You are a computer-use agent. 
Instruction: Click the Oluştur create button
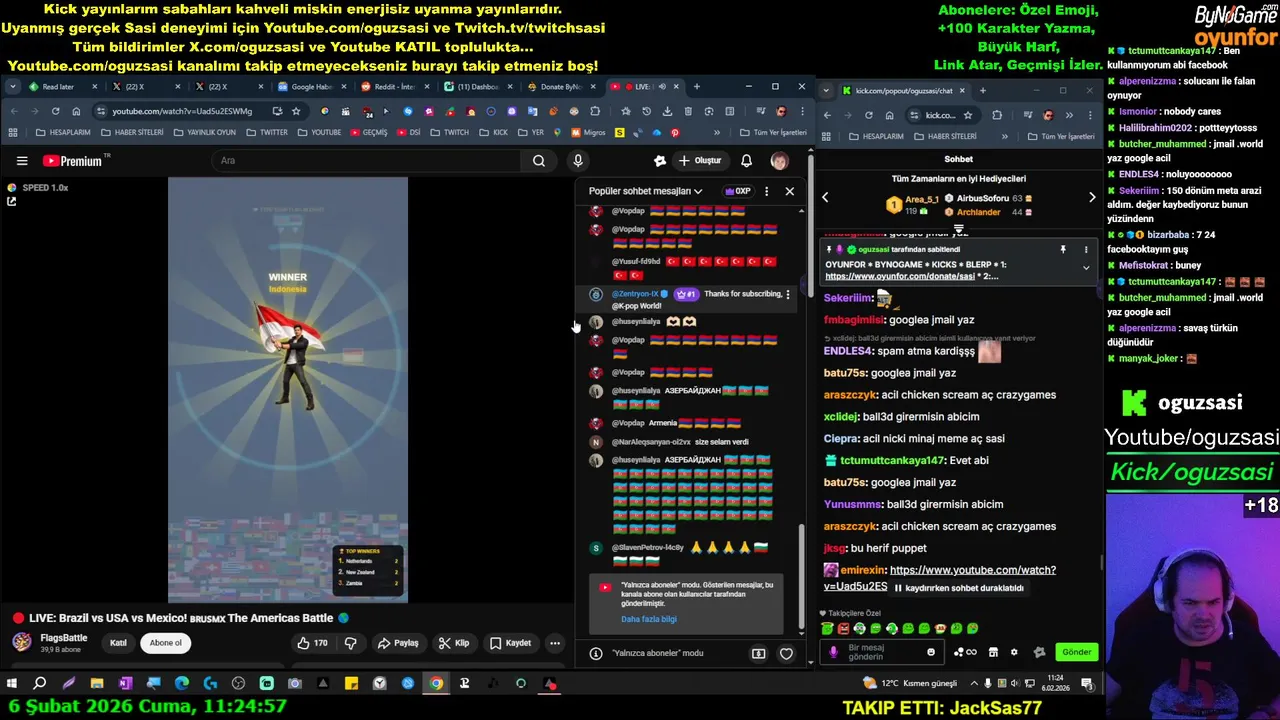tap(700, 161)
